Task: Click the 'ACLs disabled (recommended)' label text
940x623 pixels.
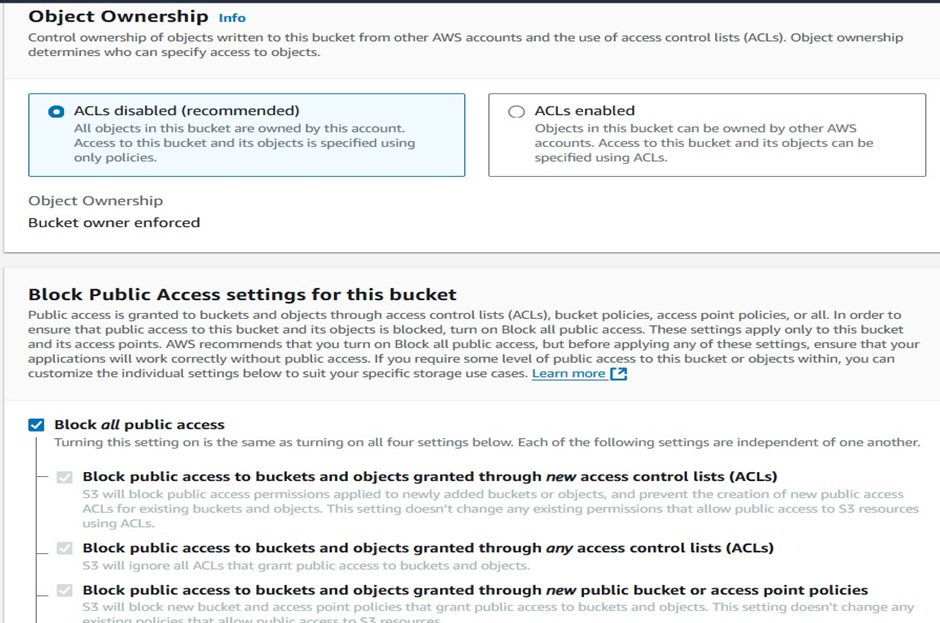Action: 186,111
